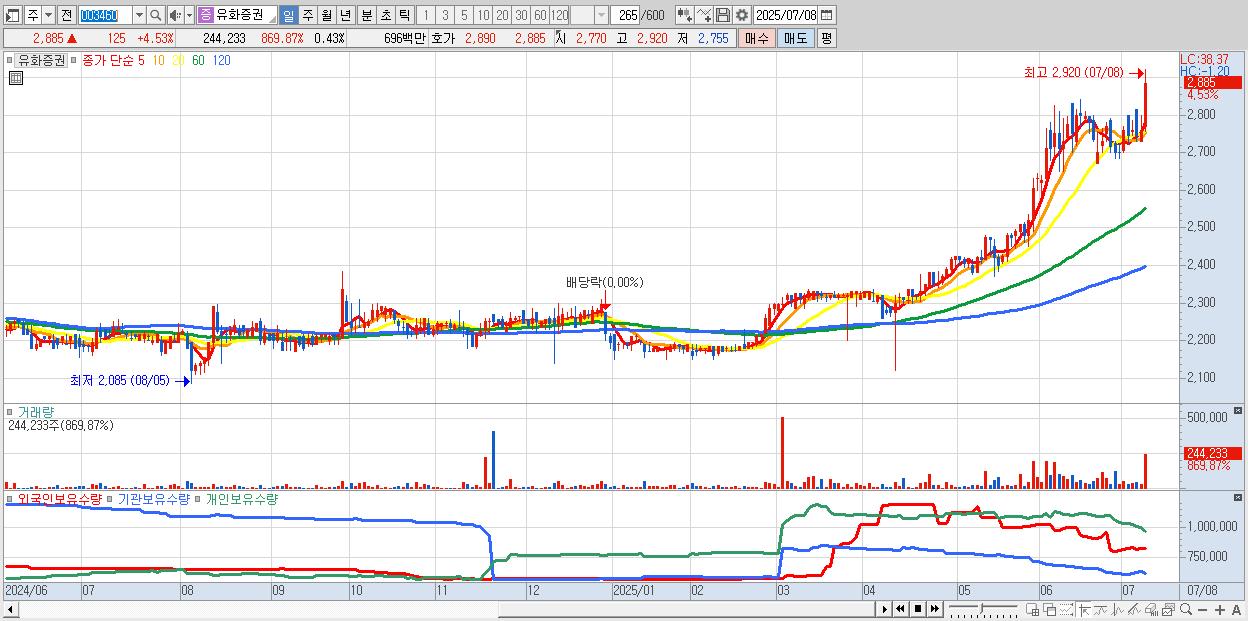Select the 60 interval tab

(x=540, y=15)
